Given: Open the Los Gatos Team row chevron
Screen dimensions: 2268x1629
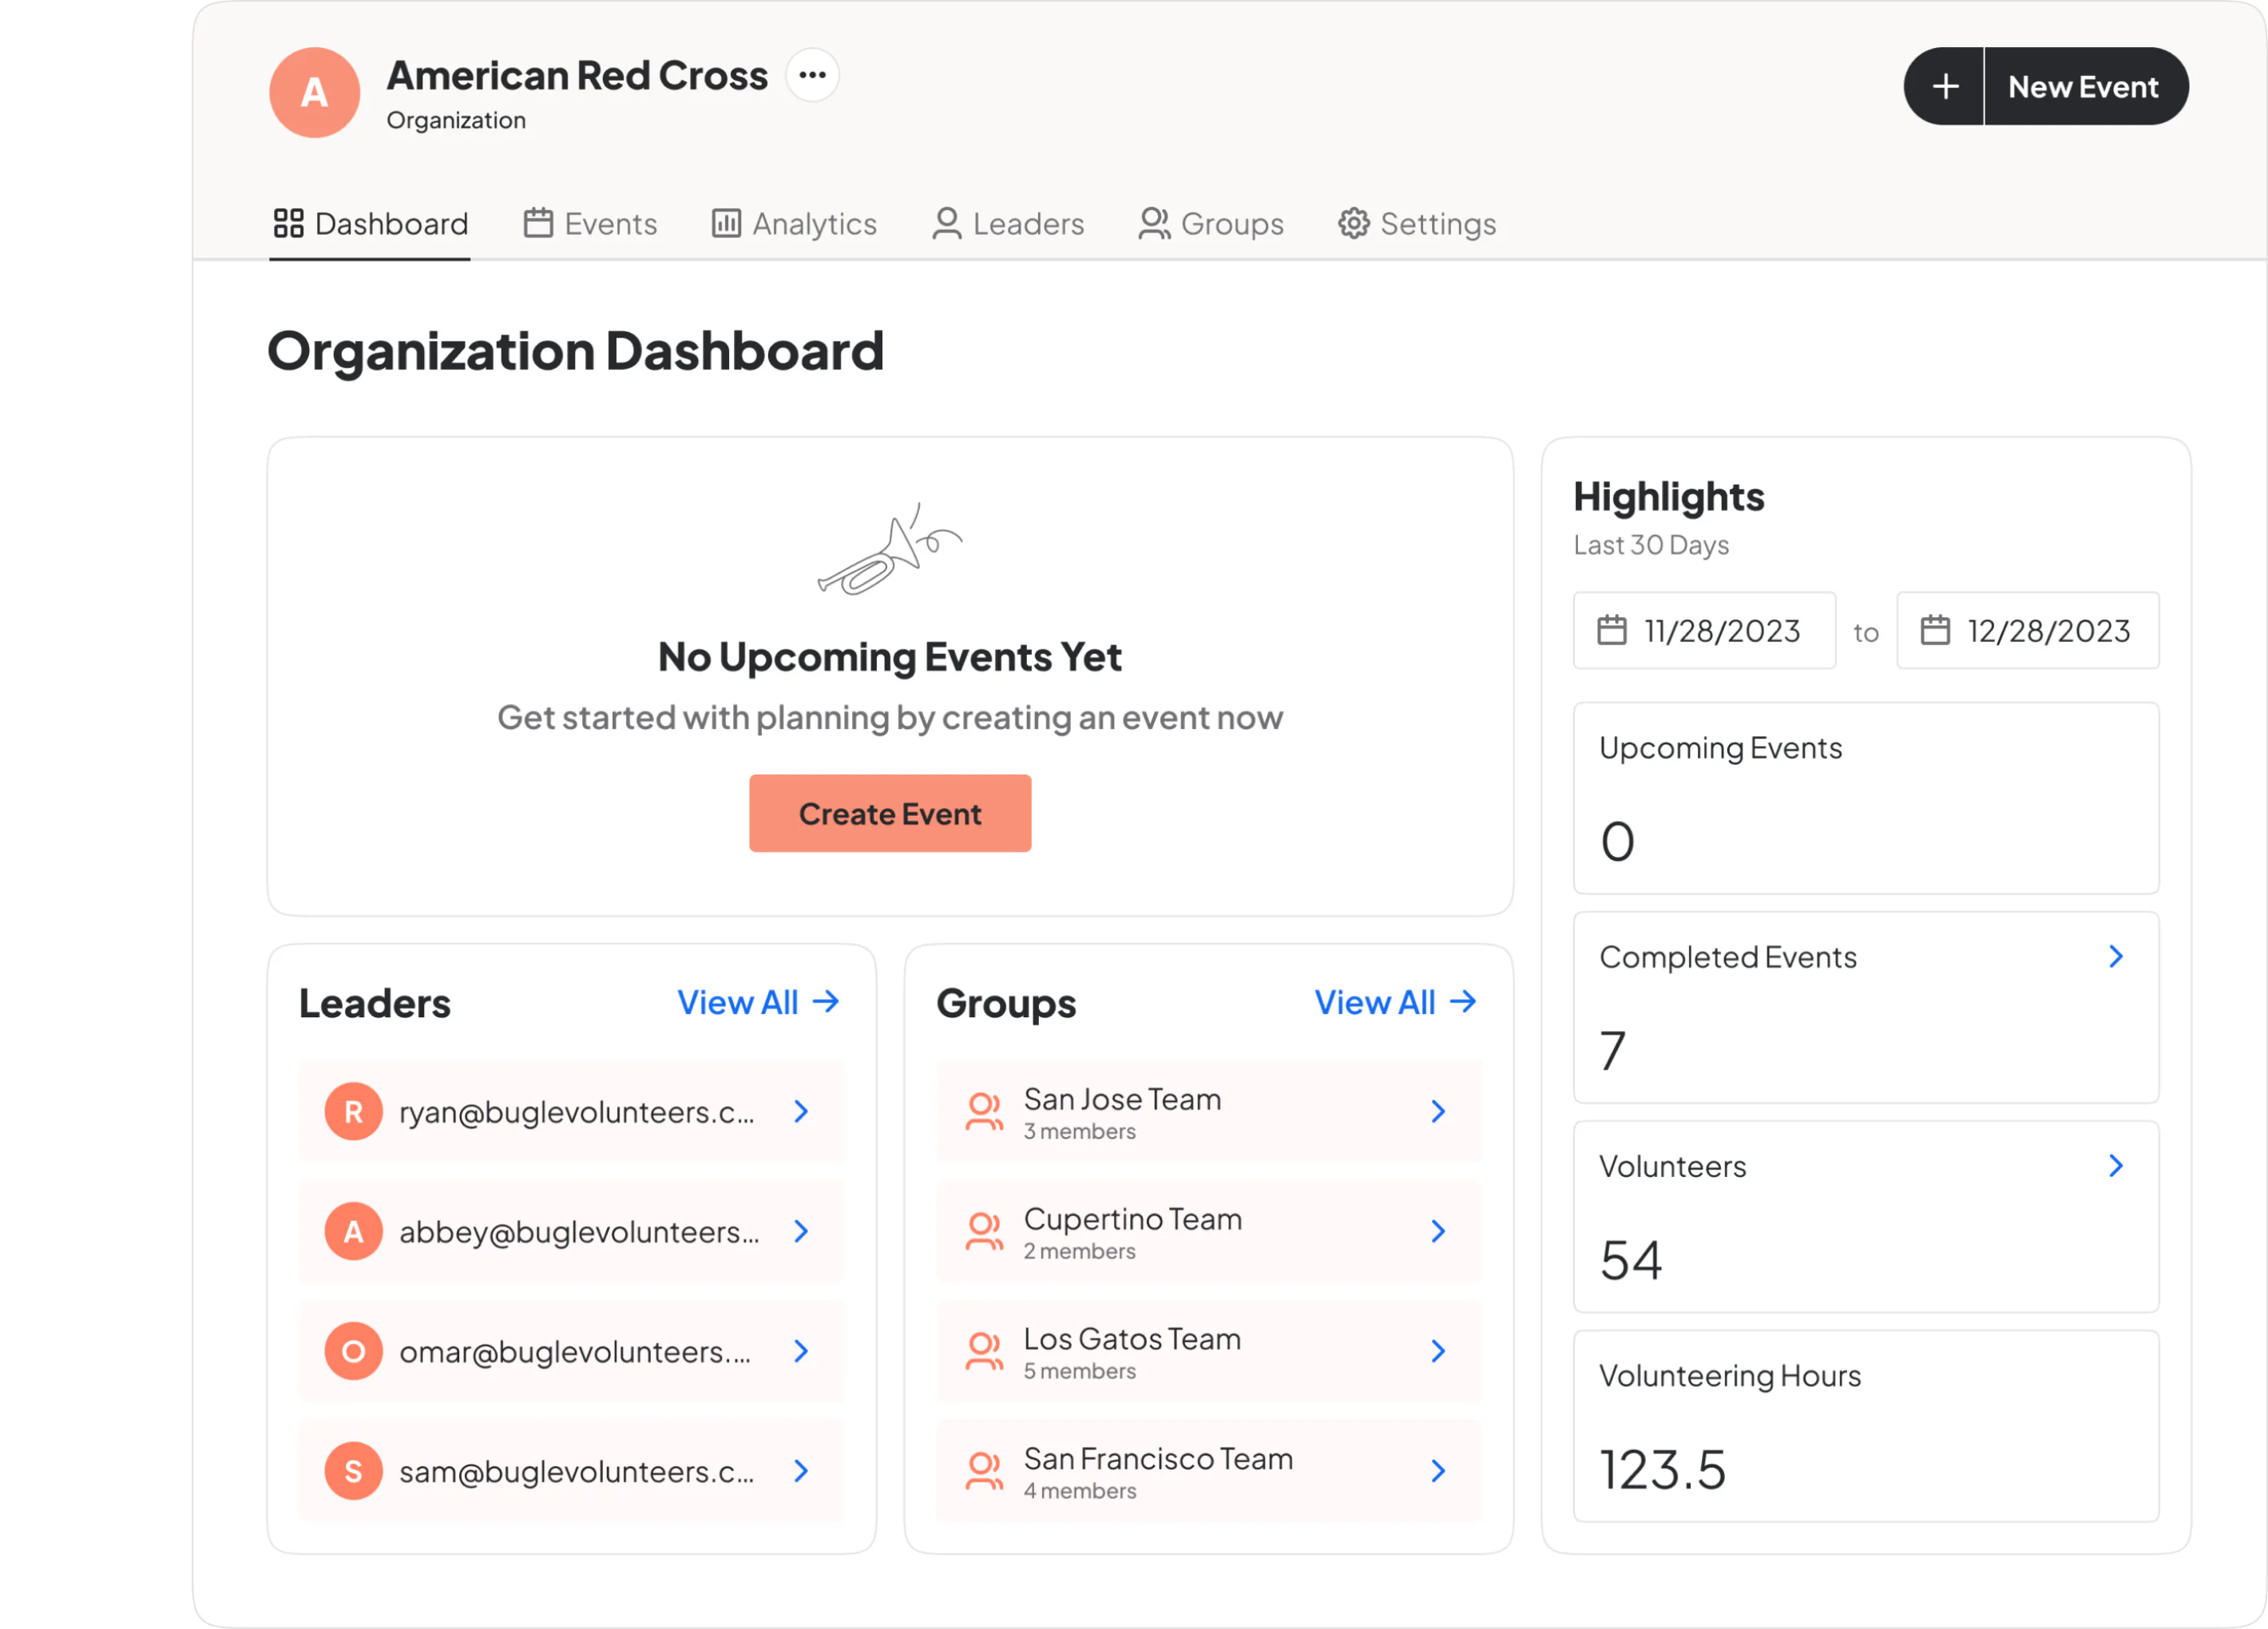Looking at the screenshot, I should click(x=1438, y=1352).
